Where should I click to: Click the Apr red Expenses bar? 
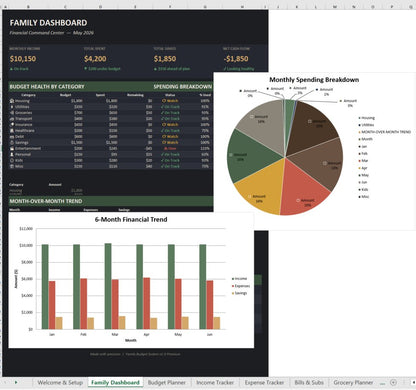[x=147, y=303]
